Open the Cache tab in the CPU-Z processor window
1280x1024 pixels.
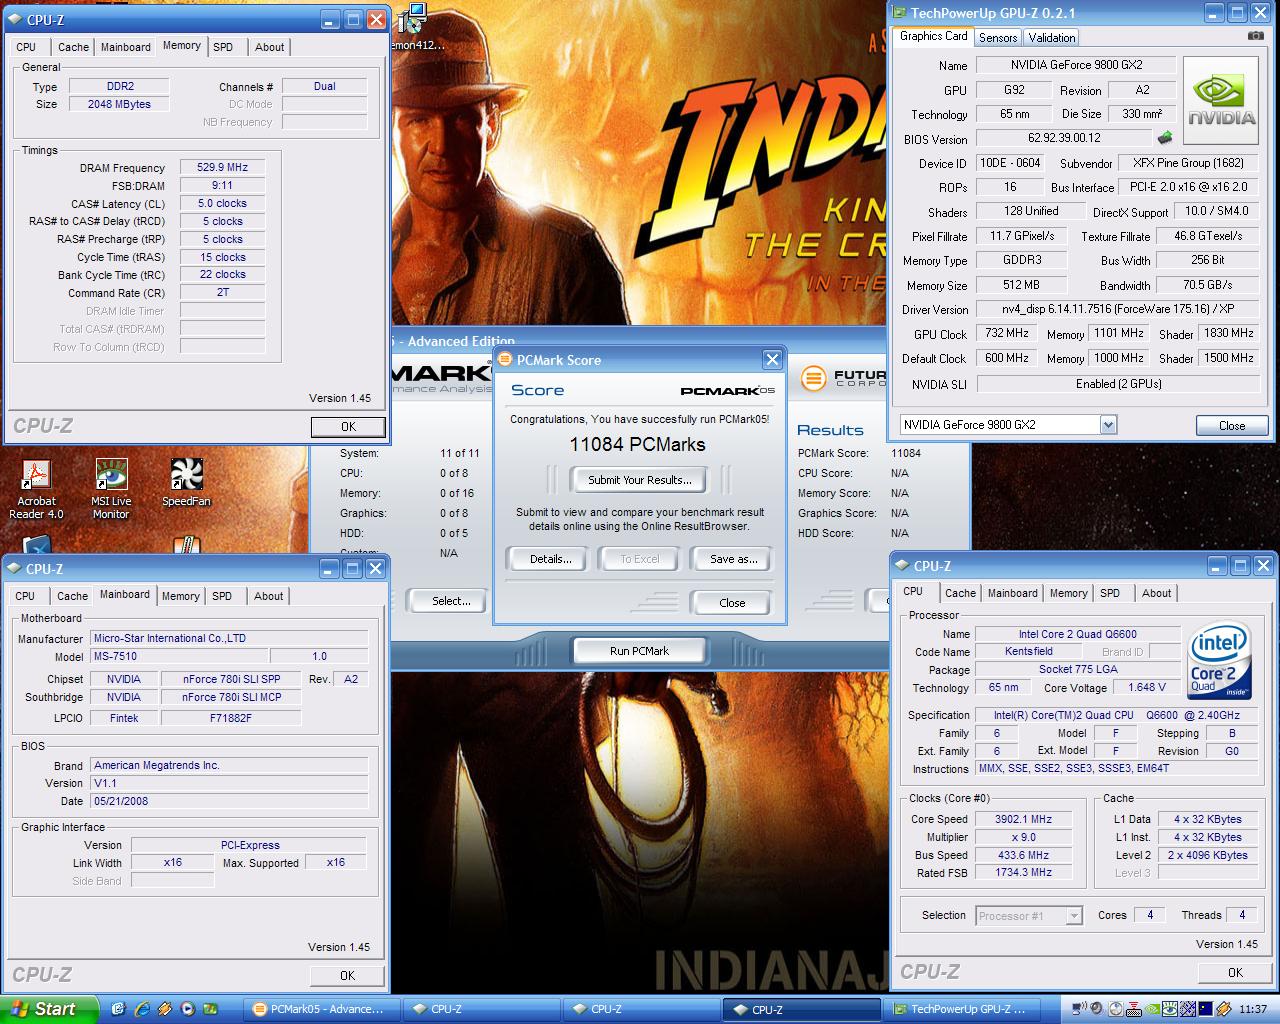[x=960, y=593]
